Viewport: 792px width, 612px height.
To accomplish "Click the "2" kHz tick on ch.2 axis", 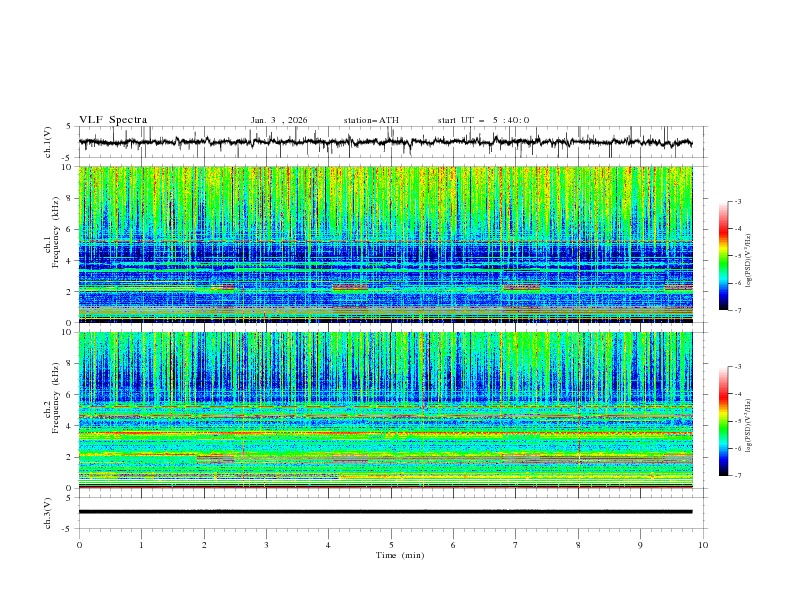I will [70, 457].
